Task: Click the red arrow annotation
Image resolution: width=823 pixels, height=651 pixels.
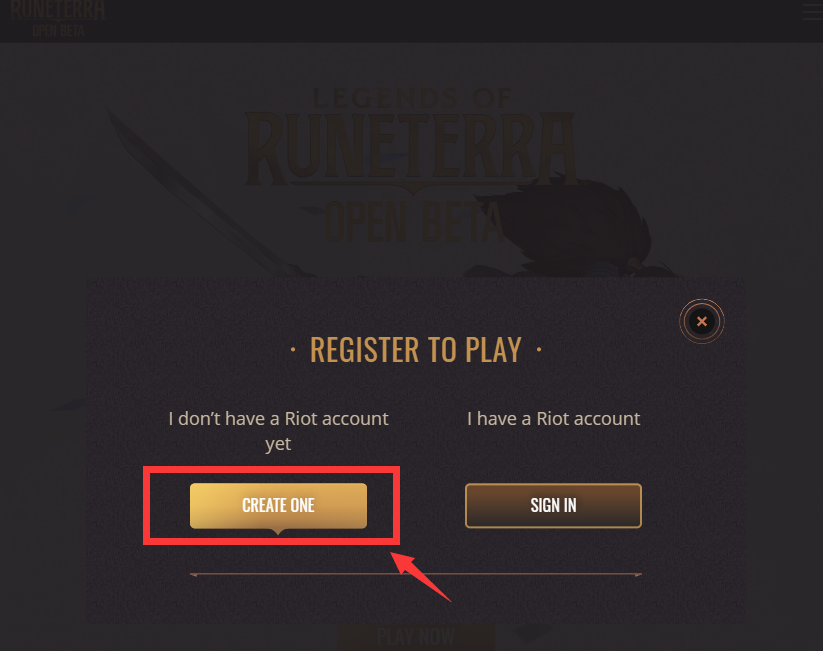Action: point(421,576)
